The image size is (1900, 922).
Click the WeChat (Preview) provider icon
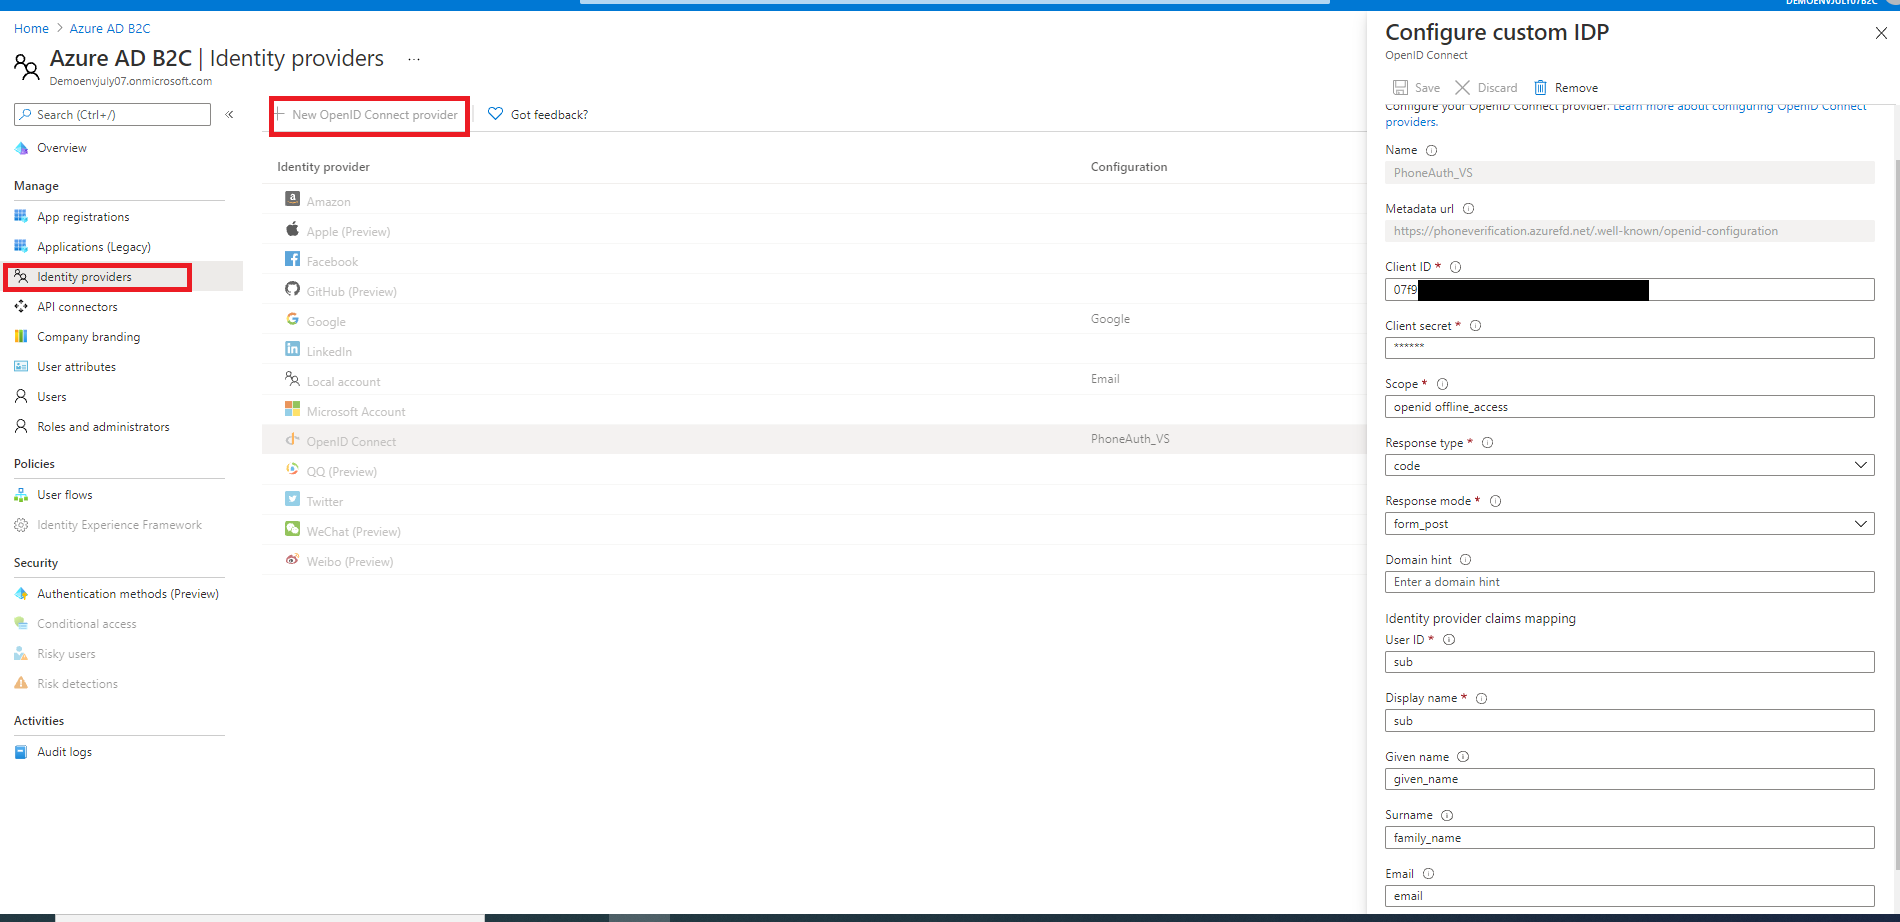click(x=292, y=529)
